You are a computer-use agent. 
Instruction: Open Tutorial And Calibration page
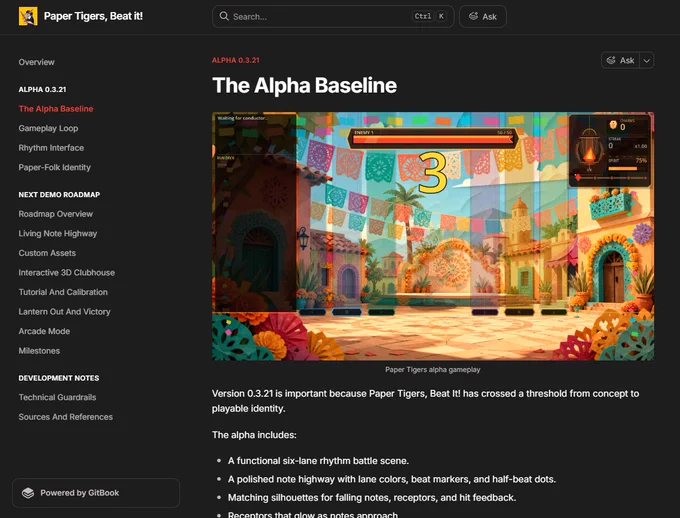[63, 292]
